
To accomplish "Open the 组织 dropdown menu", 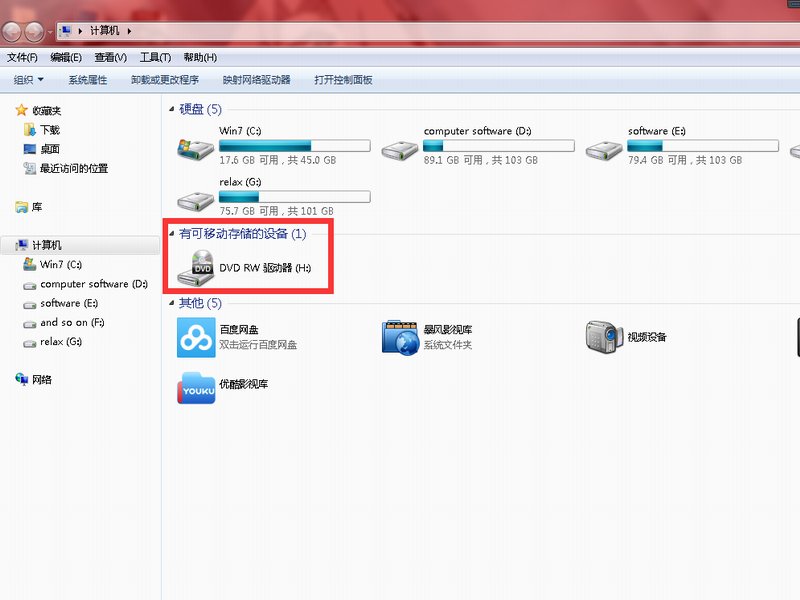I will pos(29,80).
